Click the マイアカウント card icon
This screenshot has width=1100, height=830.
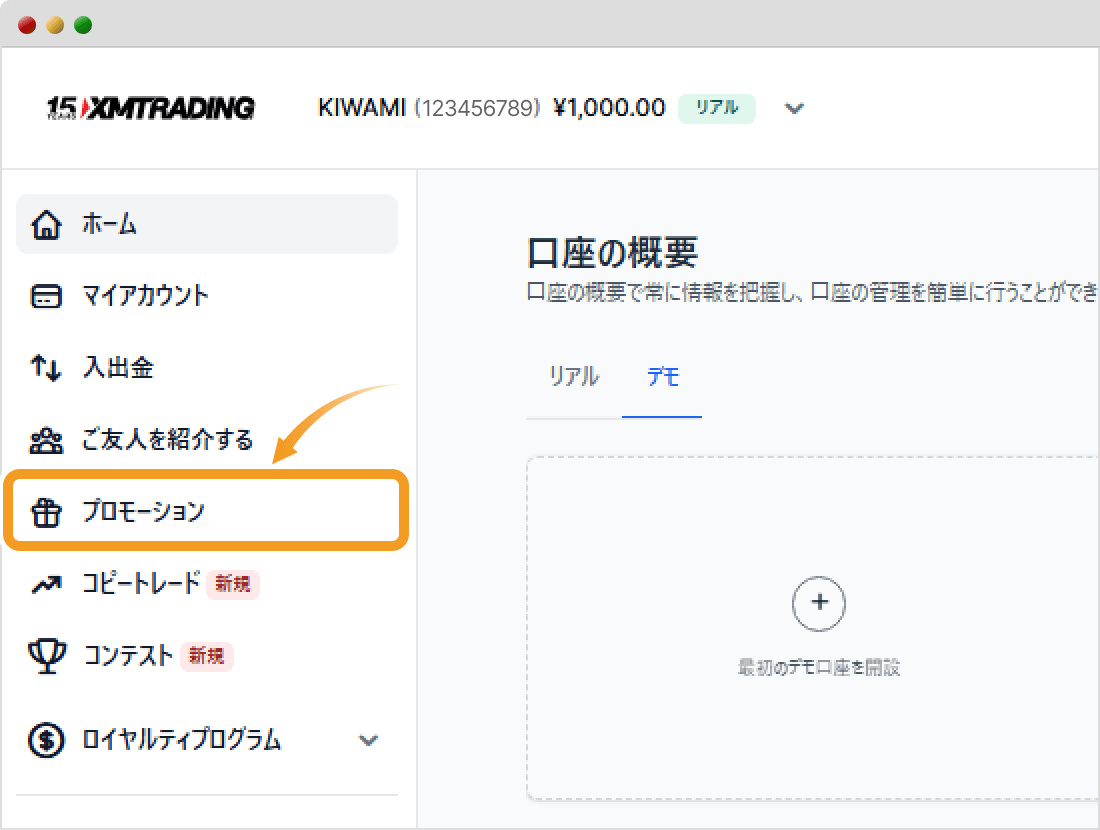[x=46, y=296]
